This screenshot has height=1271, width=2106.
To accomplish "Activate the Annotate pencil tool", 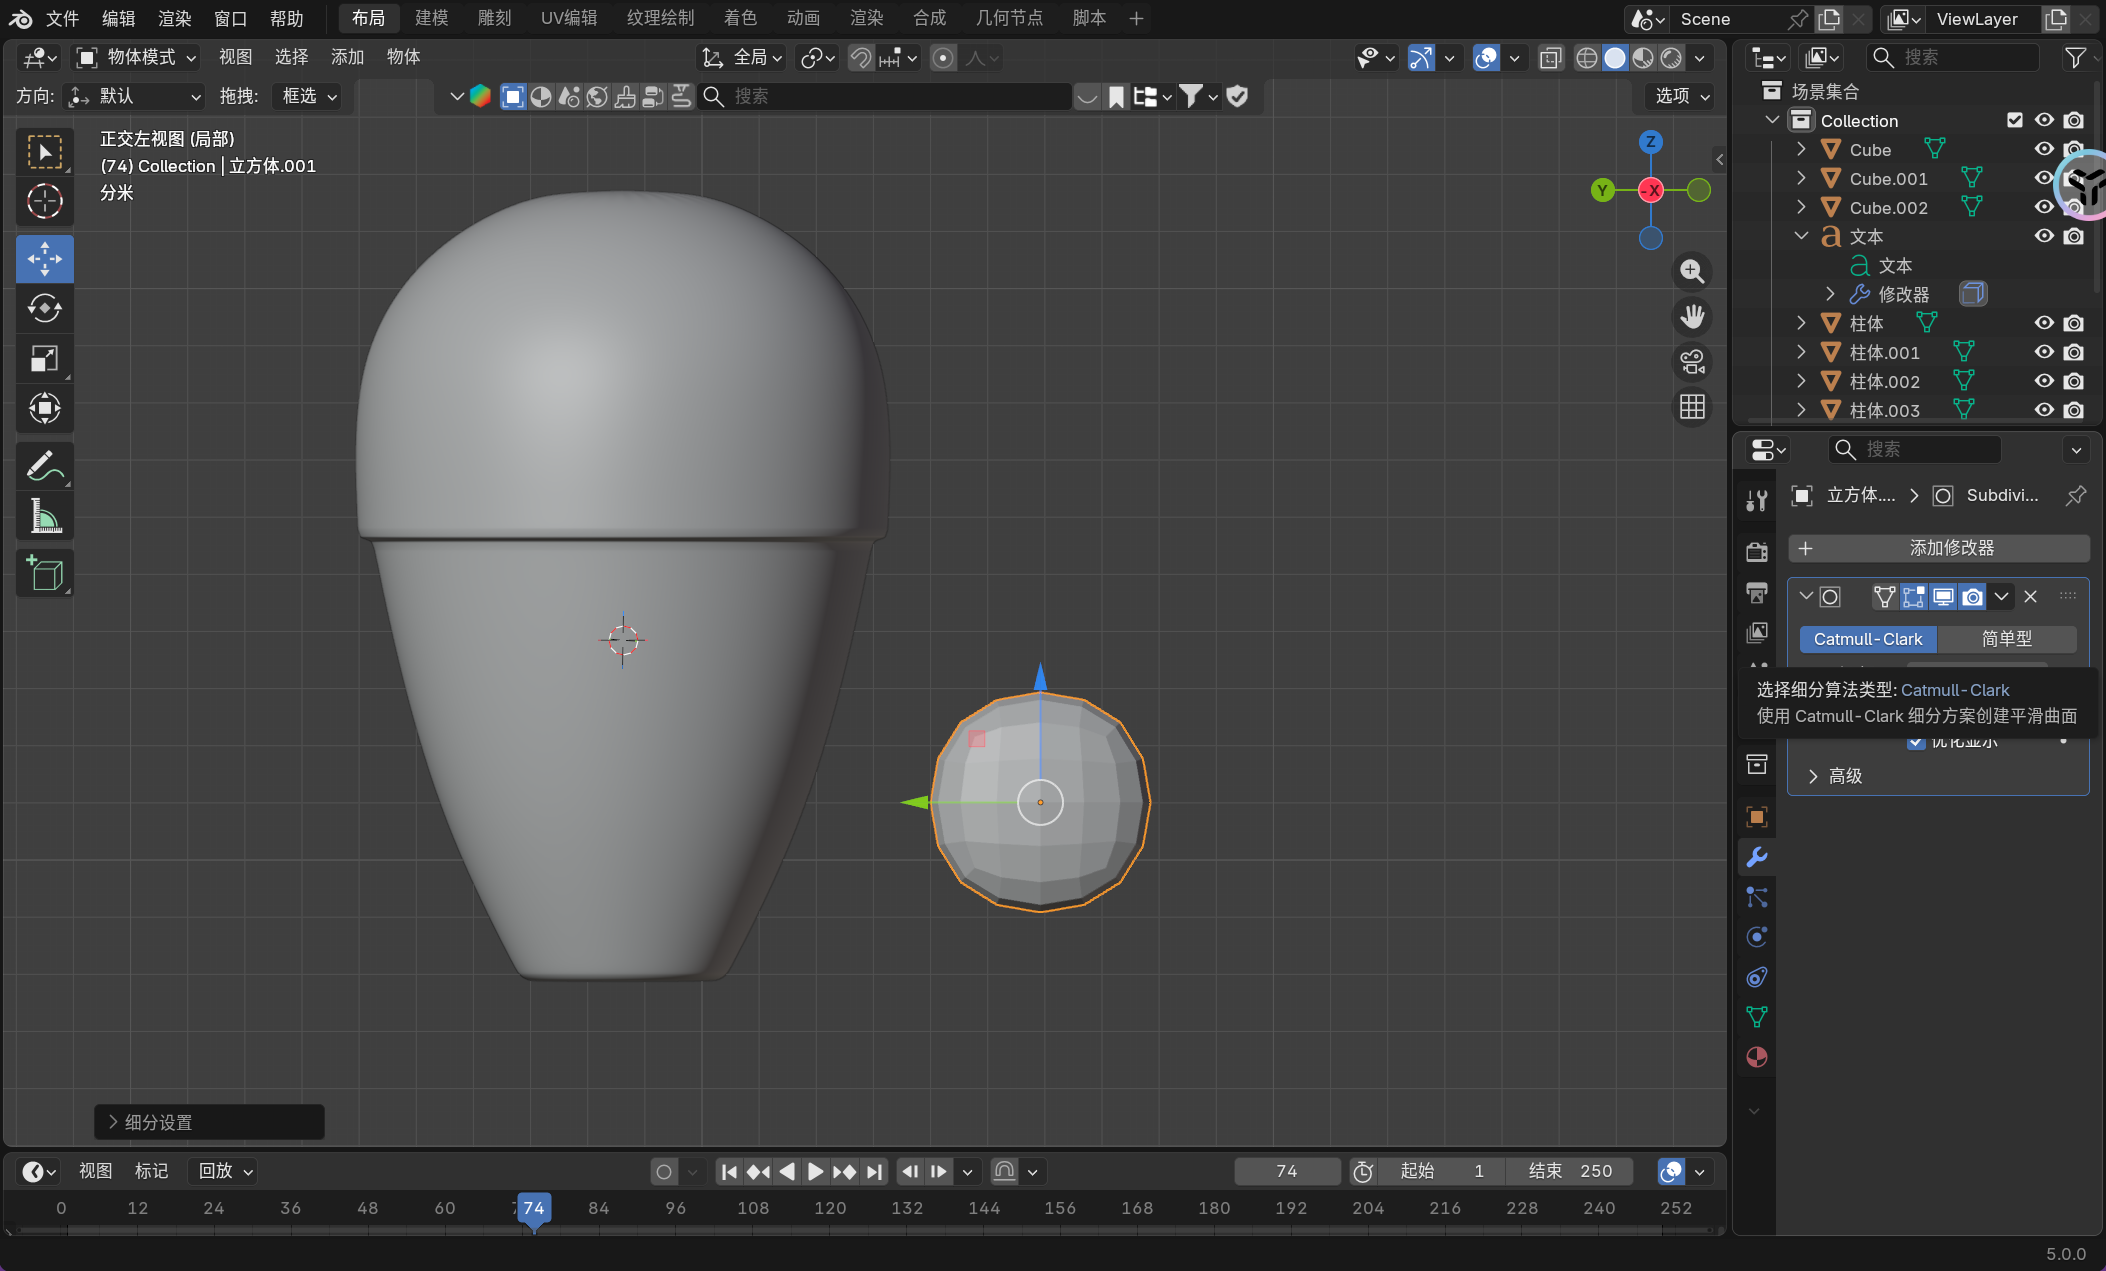I will 44,466.
